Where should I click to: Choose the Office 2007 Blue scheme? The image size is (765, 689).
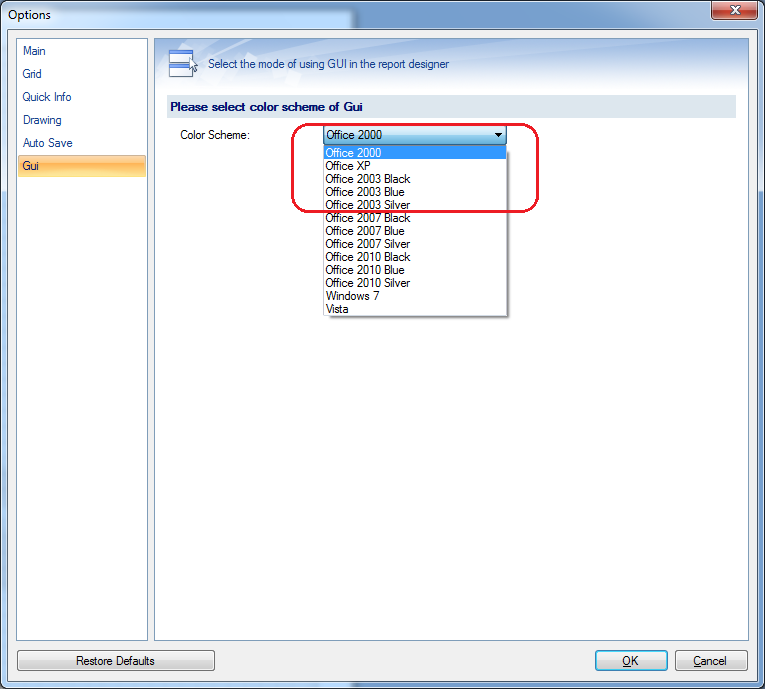point(415,231)
